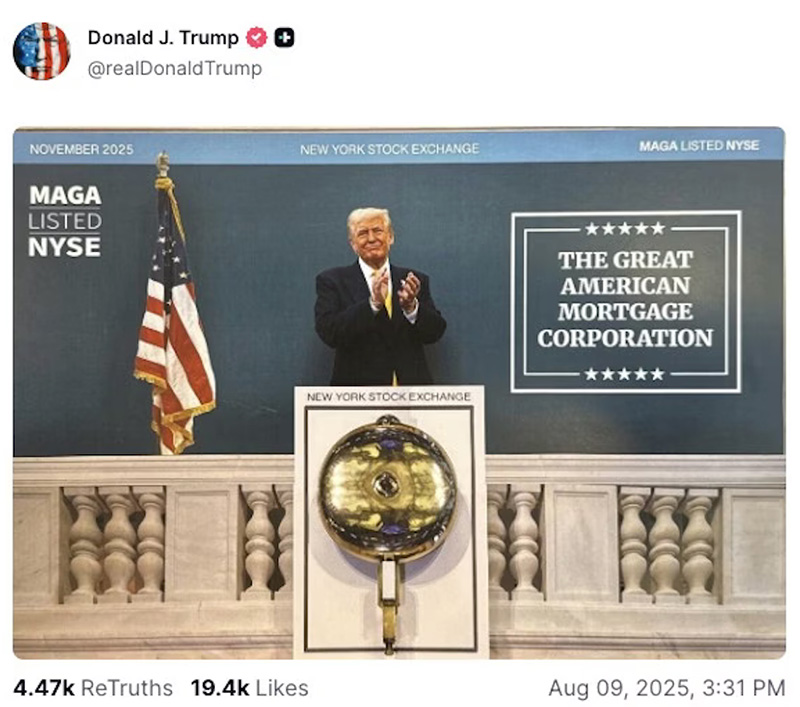The width and height of the screenshot is (800, 707).
Task: Click the Great American Mortgage Corporation sign
Action: point(626,301)
